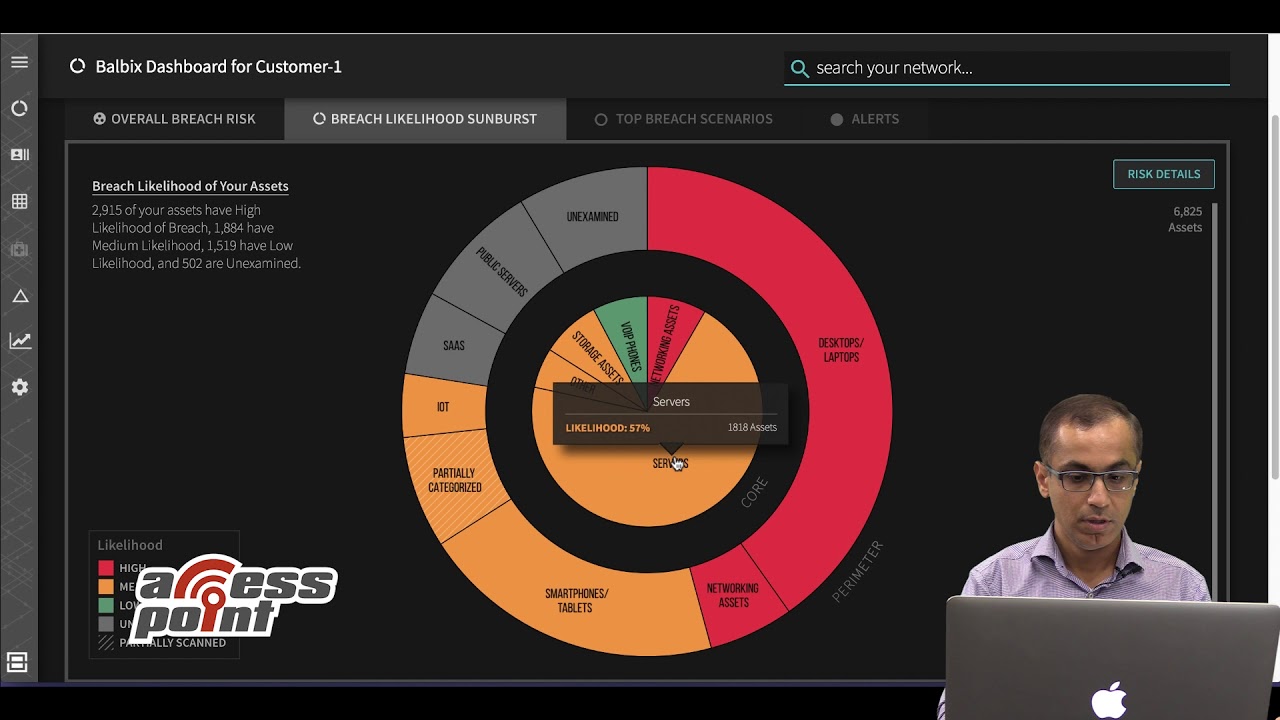Focus the 'search your network' field

click(x=1007, y=68)
